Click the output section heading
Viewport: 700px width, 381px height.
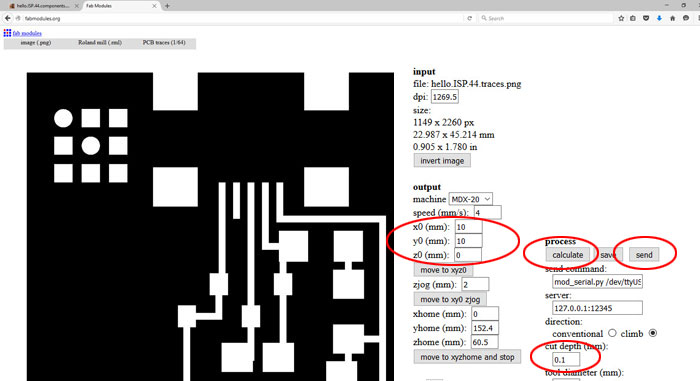tap(427, 187)
